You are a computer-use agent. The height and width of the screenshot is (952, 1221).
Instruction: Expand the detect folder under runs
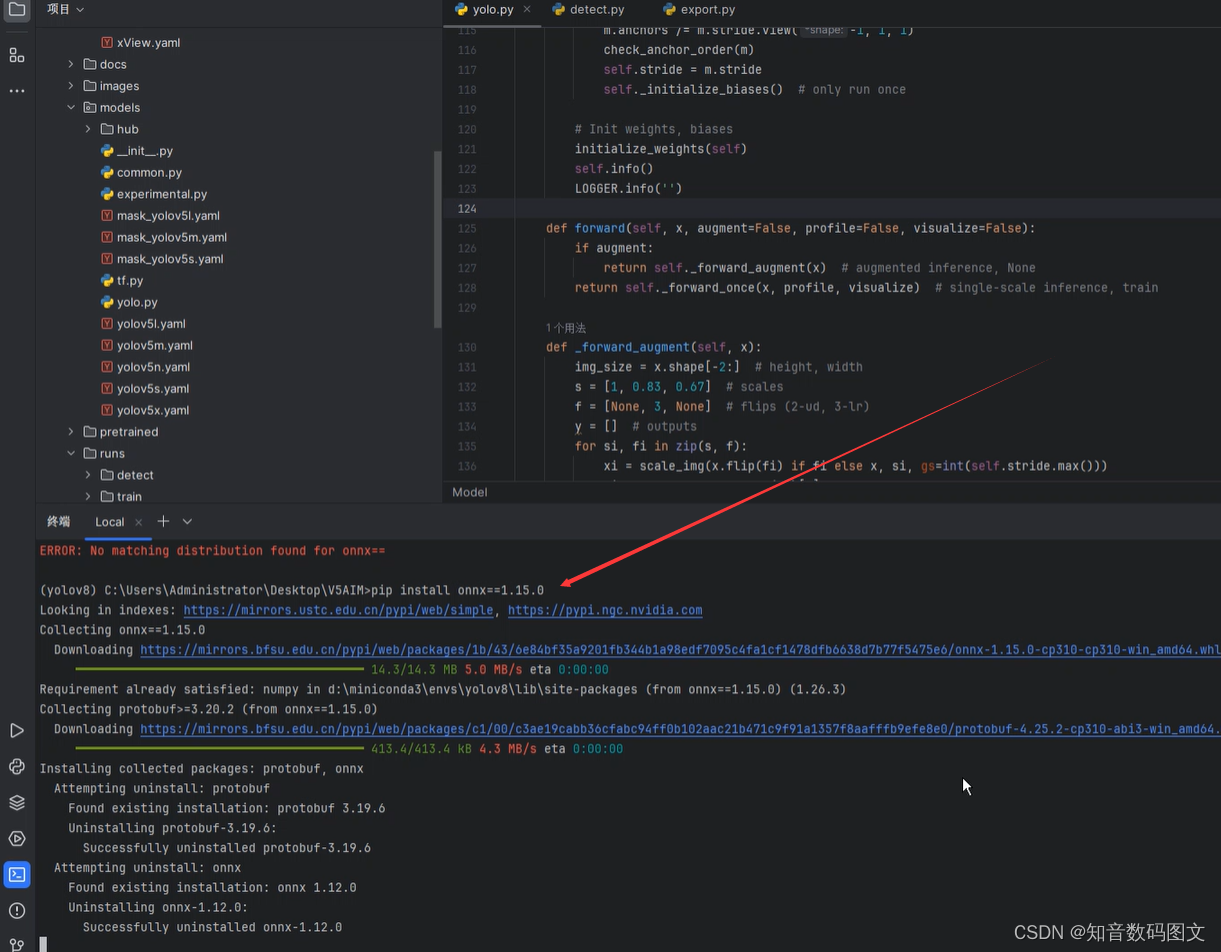tap(87, 474)
